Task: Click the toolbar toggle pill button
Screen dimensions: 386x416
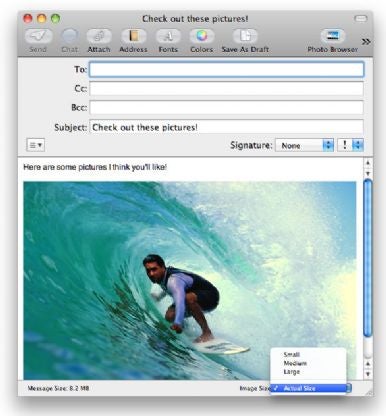Action: click(360, 18)
